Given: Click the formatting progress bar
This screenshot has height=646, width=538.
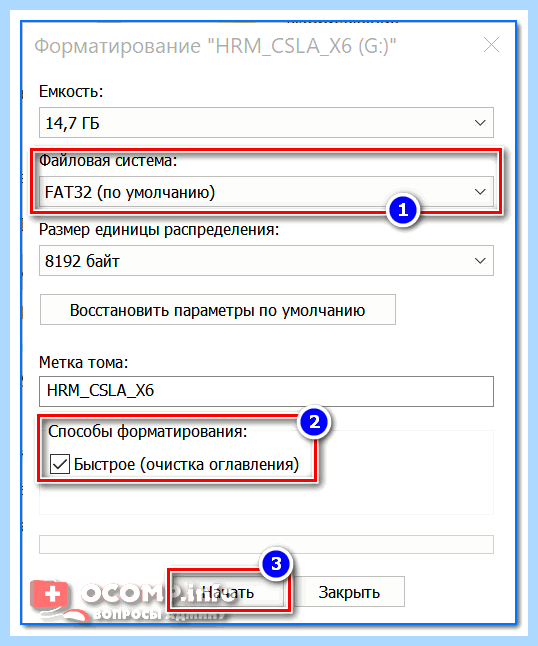Looking at the screenshot, I should [x=266, y=545].
